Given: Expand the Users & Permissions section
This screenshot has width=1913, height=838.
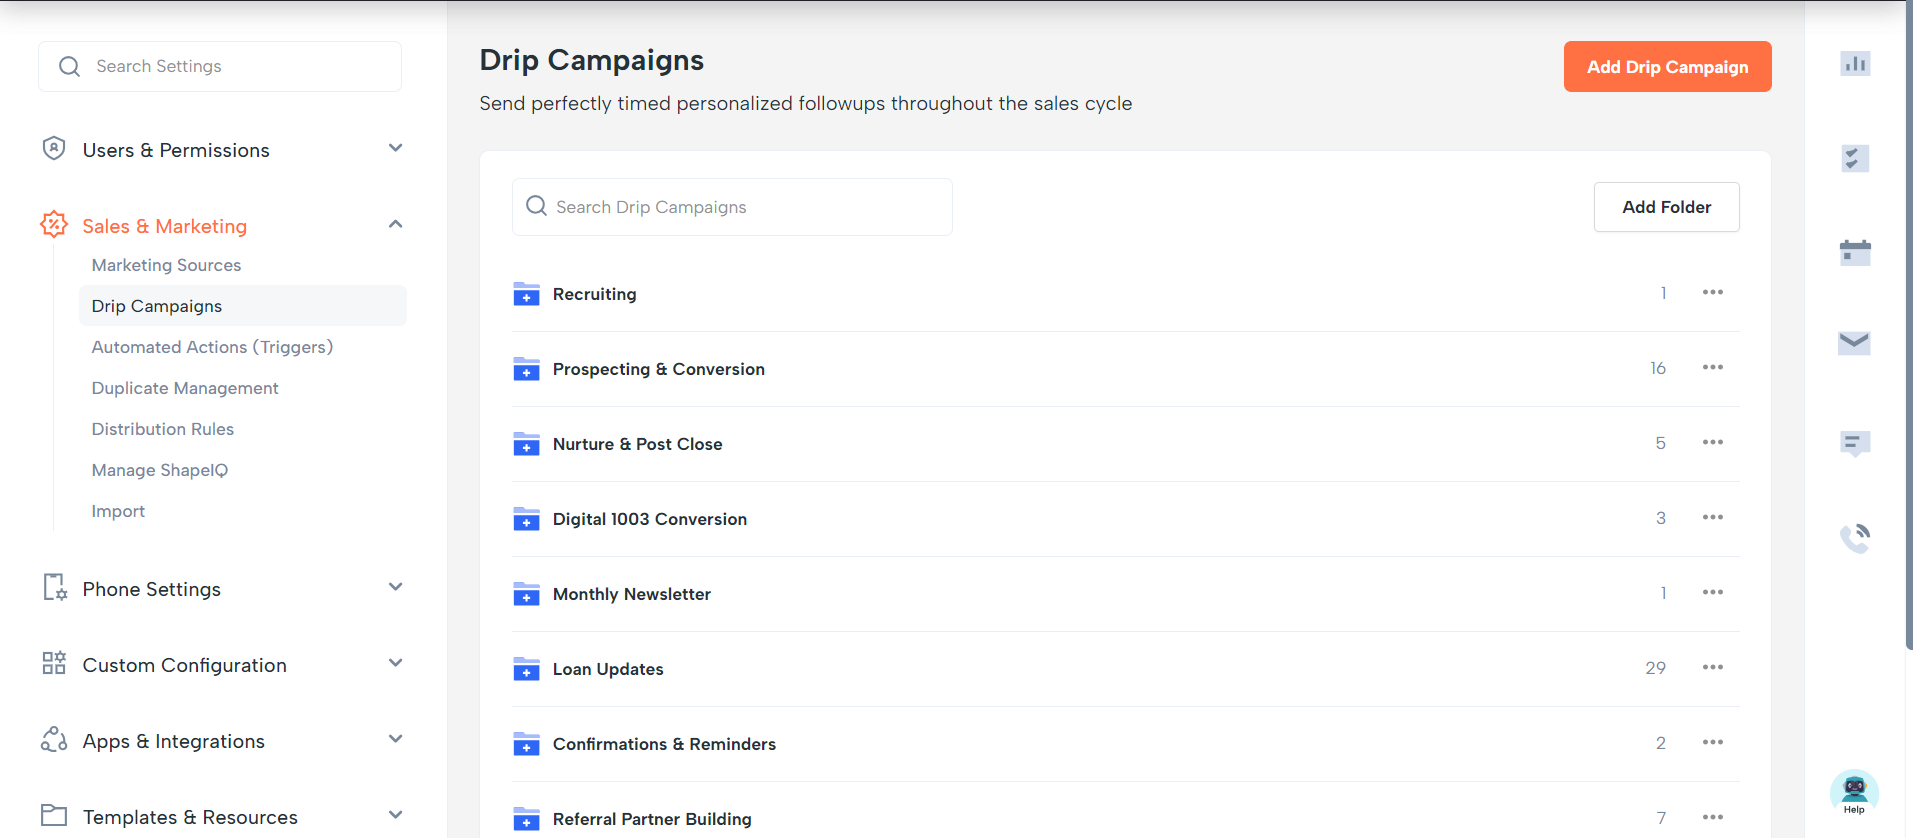Looking at the screenshot, I should [396, 149].
